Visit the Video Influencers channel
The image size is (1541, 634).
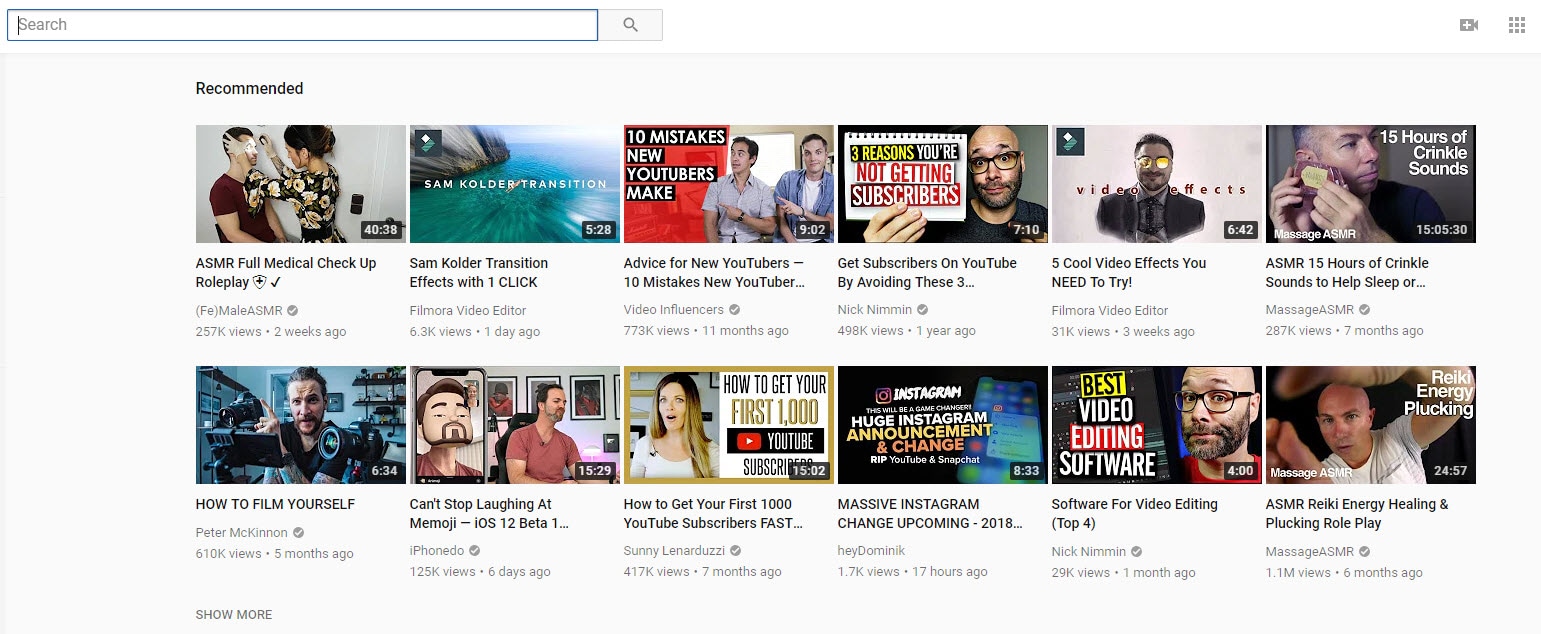point(674,310)
